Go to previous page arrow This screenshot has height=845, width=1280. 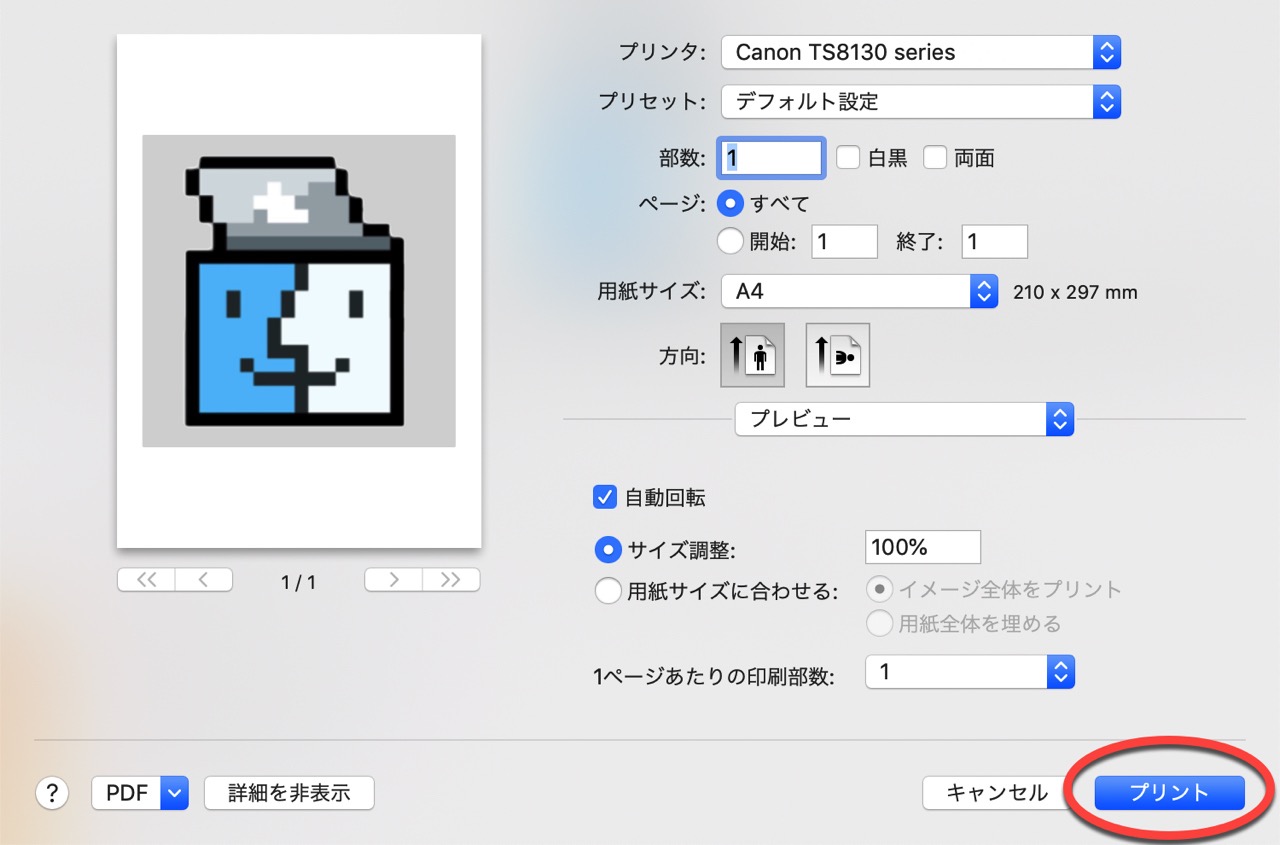[204, 580]
